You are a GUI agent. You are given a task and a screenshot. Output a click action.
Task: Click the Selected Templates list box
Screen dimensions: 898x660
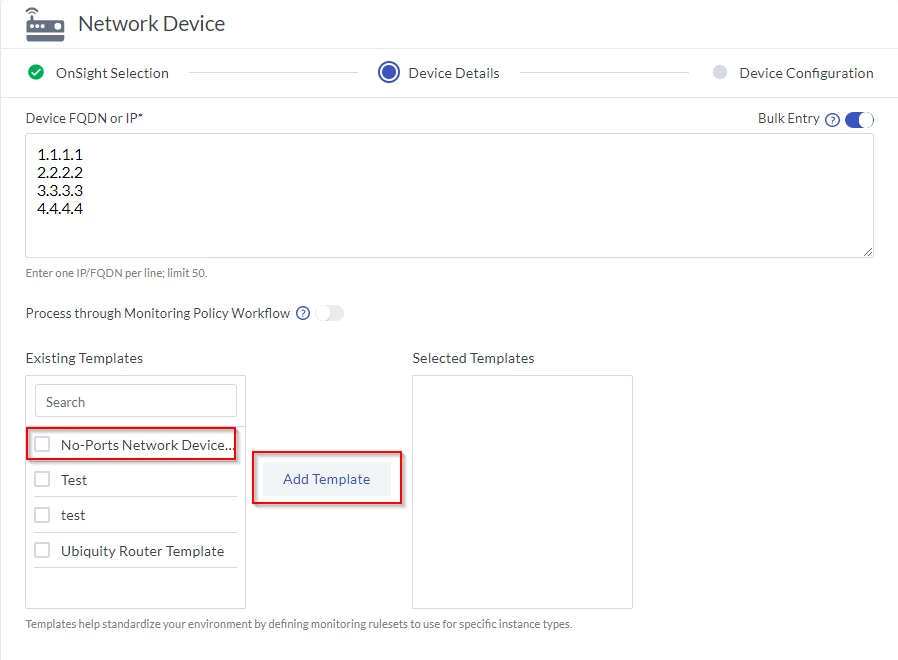pos(522,492)
